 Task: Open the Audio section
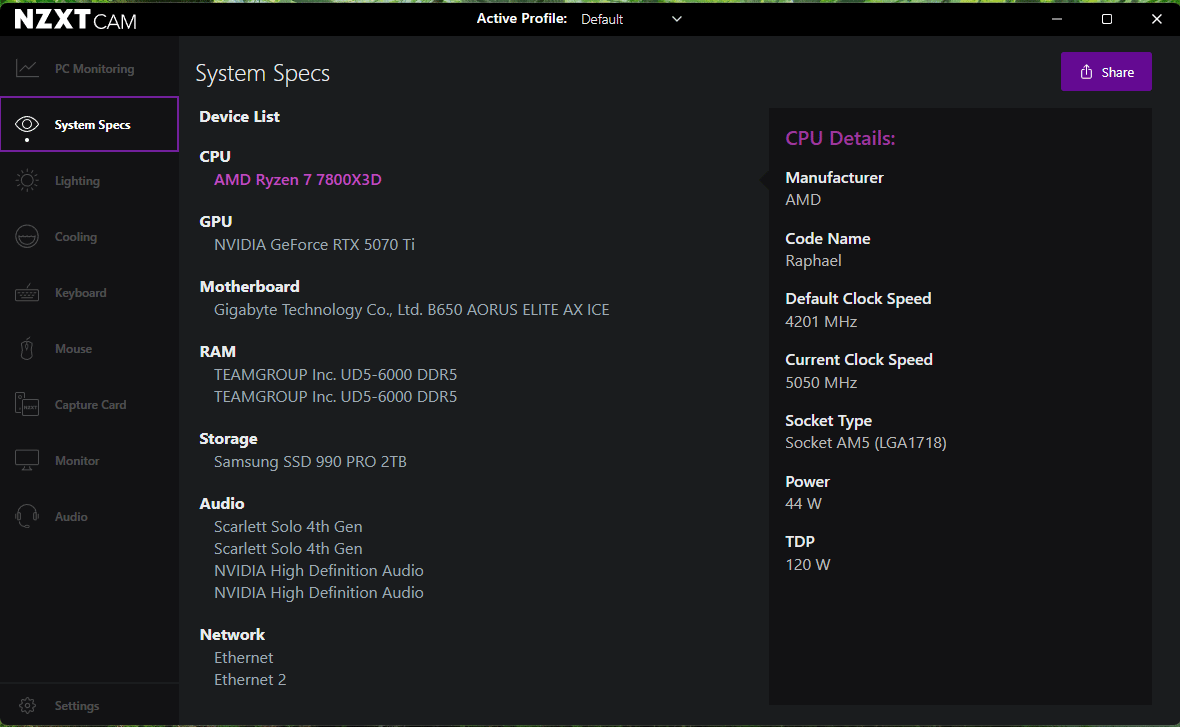90,516
